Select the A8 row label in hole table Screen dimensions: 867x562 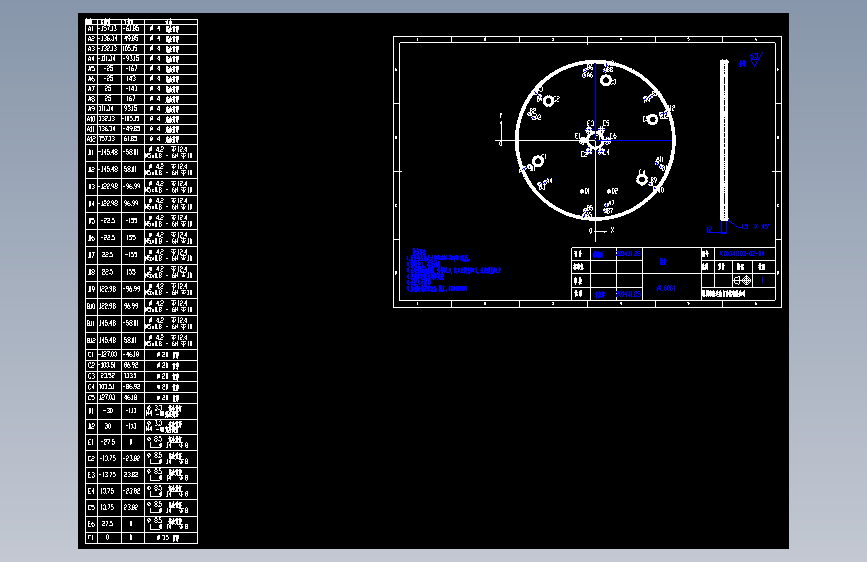point(91,99)
